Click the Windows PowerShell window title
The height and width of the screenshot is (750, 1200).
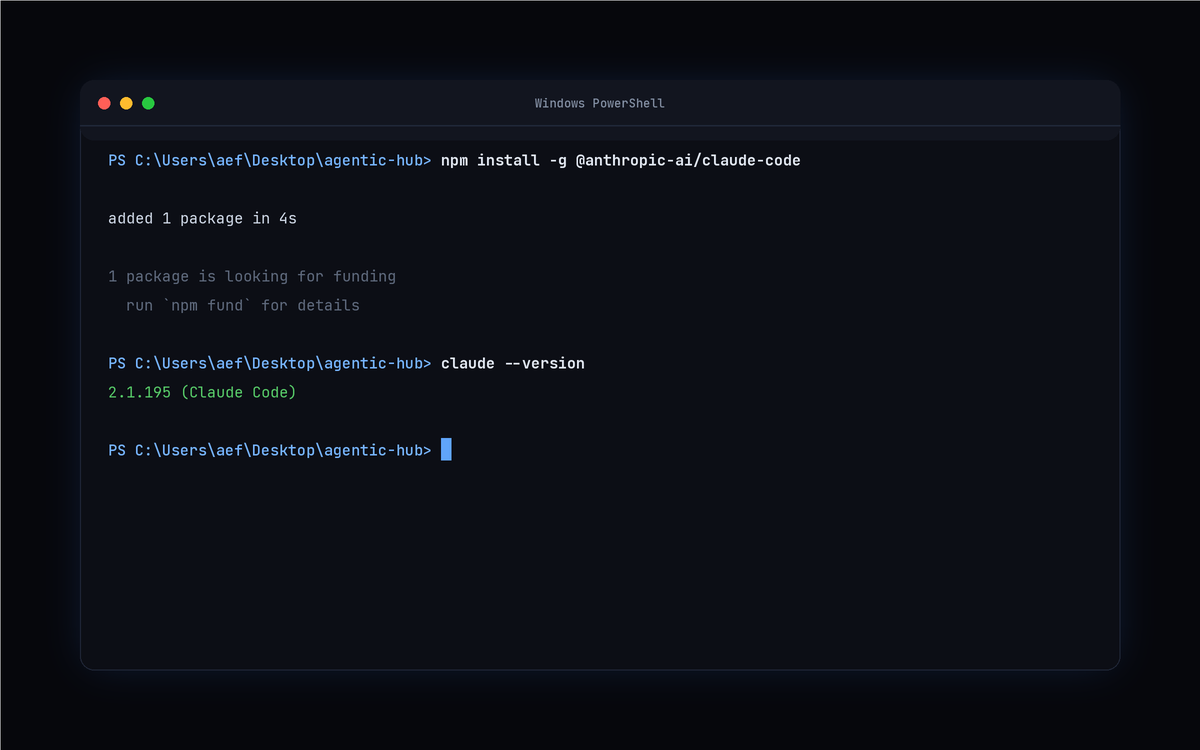pyautogui.click(x=600, y=103)
